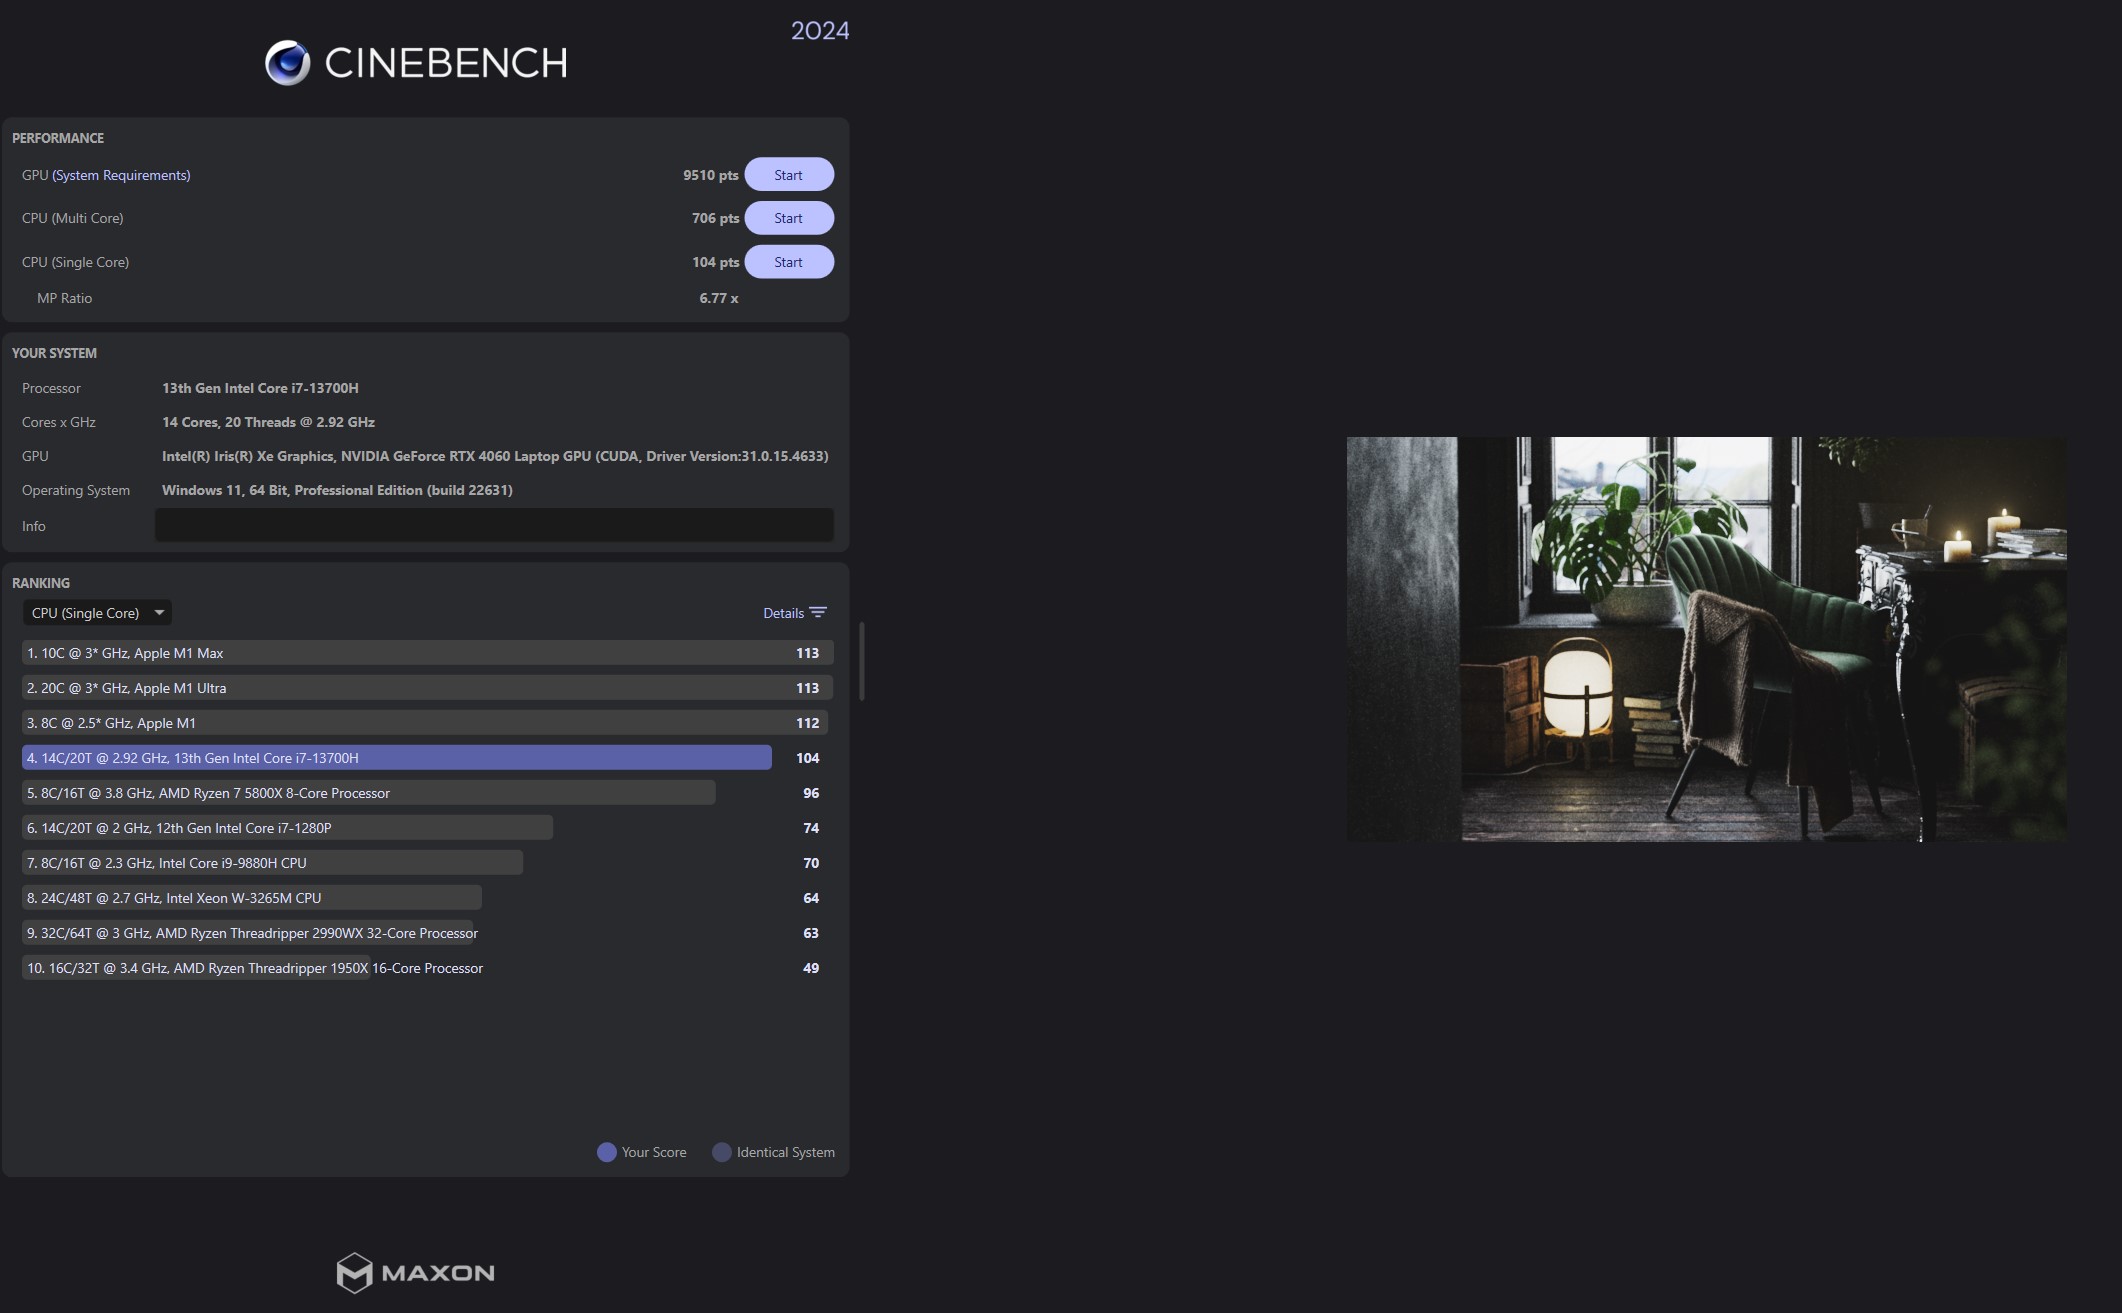Click the Identical System legend color dot
Screen dimensions: 2122x1313
coord(722,1152)
